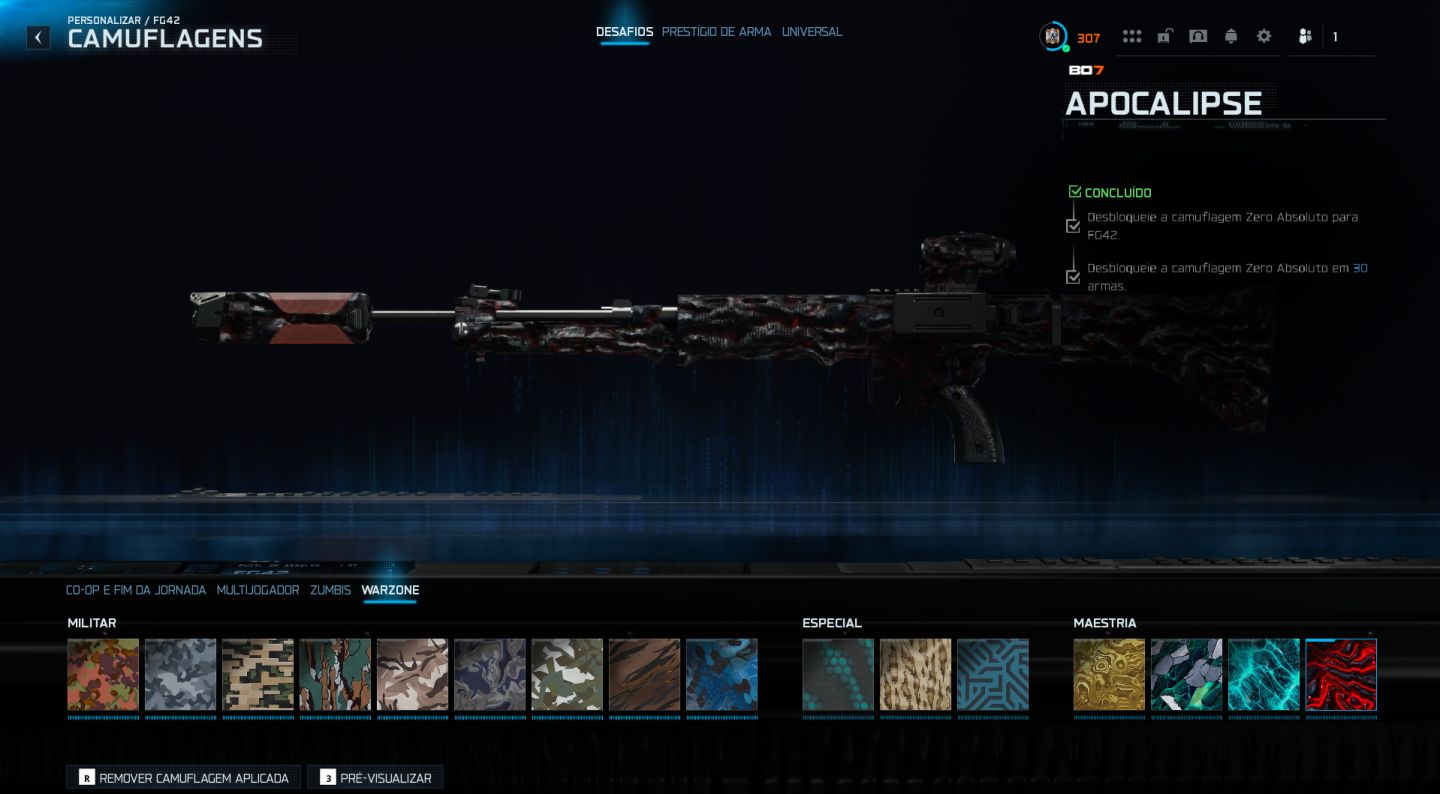The width and height of the screenshot is (1440, 794).
Task: Toggle the Zero Absoluto in 30 weapons checkbox
Action: coord(1073,277)
